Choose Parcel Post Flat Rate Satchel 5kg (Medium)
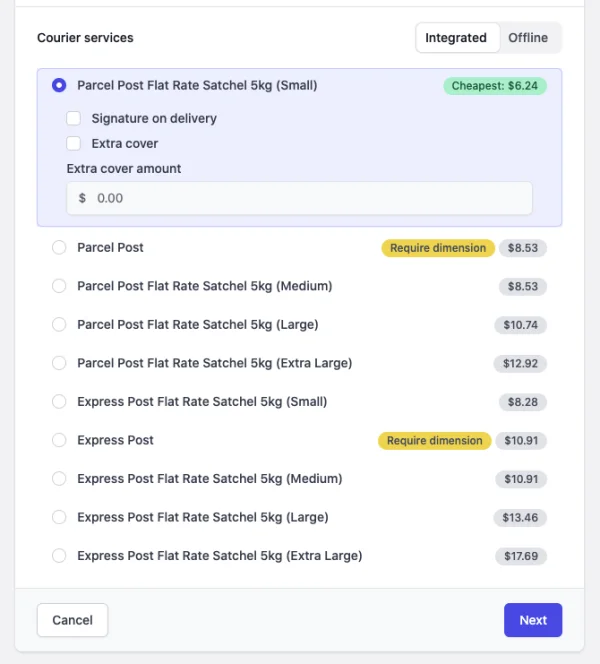This screenshot has height=664, width=600. click(x=59, y=286)
